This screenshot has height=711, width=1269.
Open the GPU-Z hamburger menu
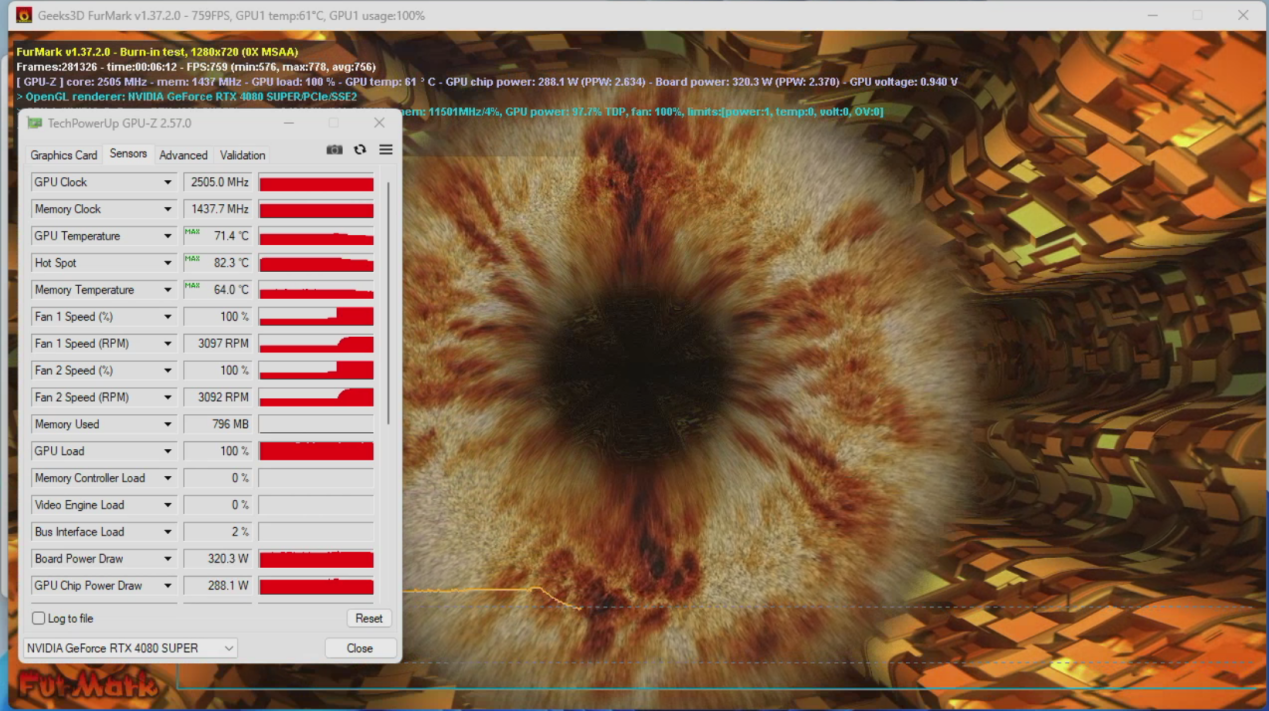click(x=386, y=150)
